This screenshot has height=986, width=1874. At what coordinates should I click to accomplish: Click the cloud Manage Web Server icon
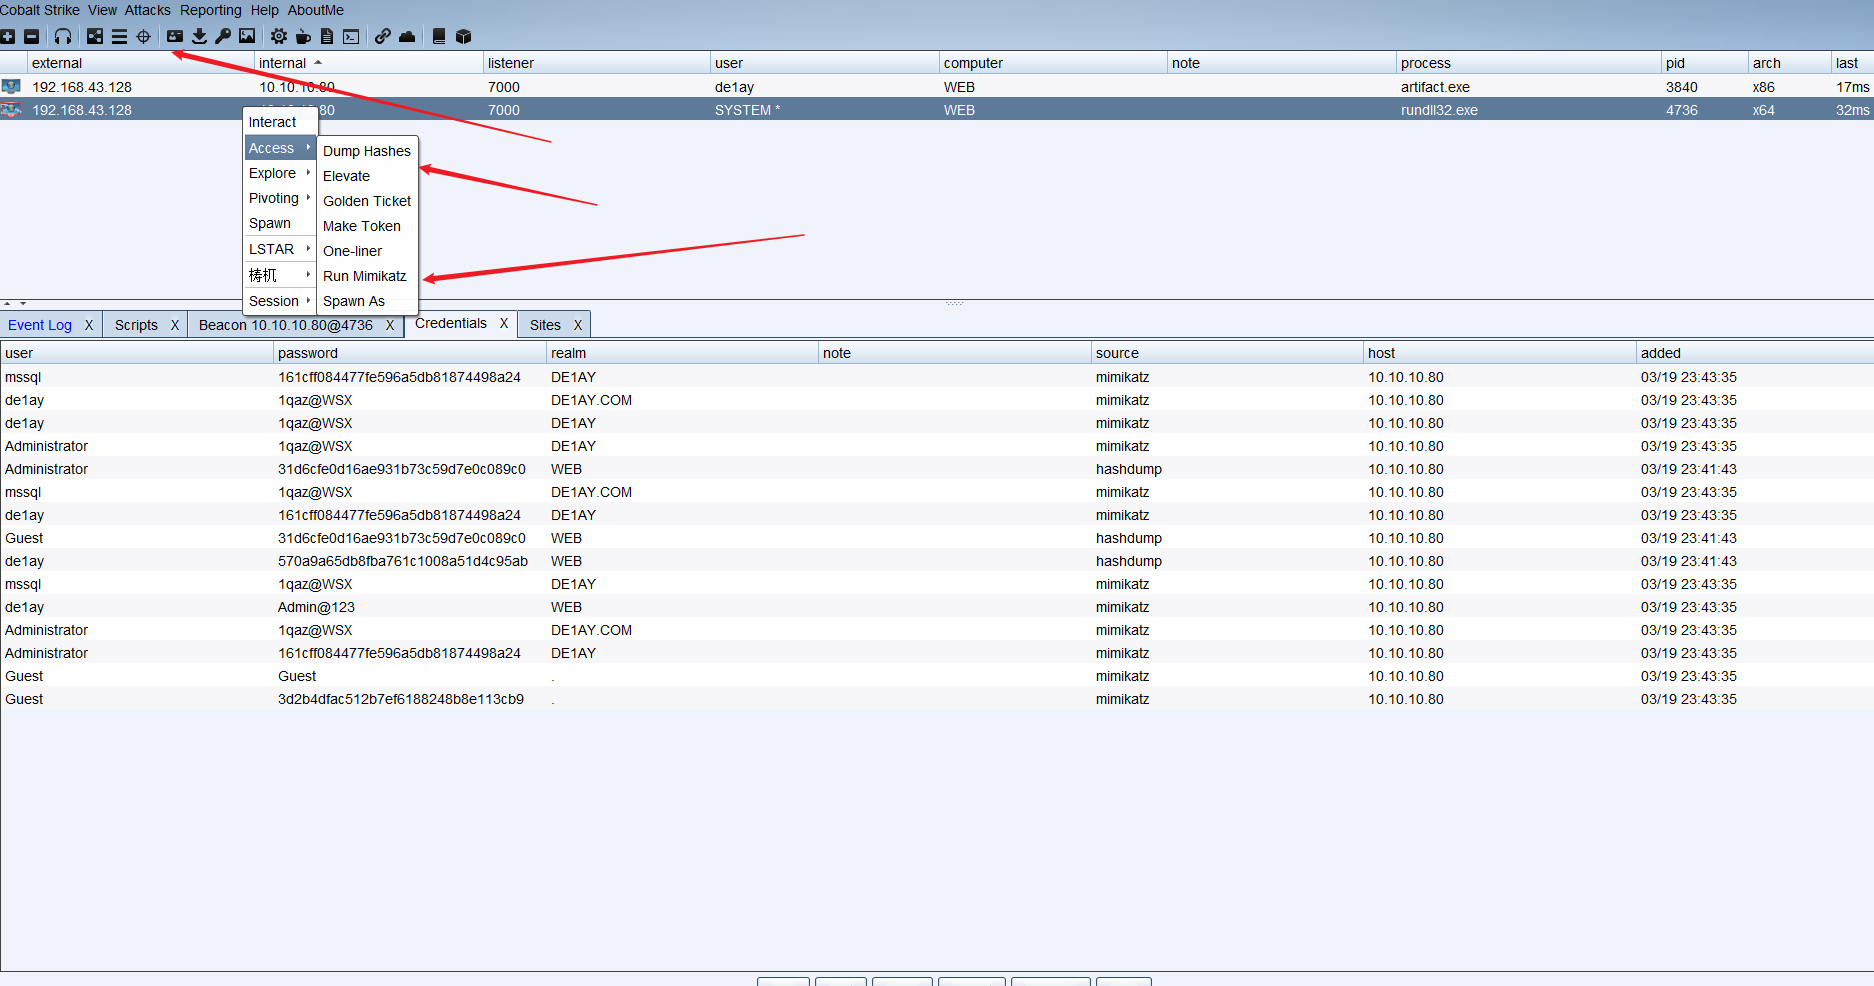407,37
